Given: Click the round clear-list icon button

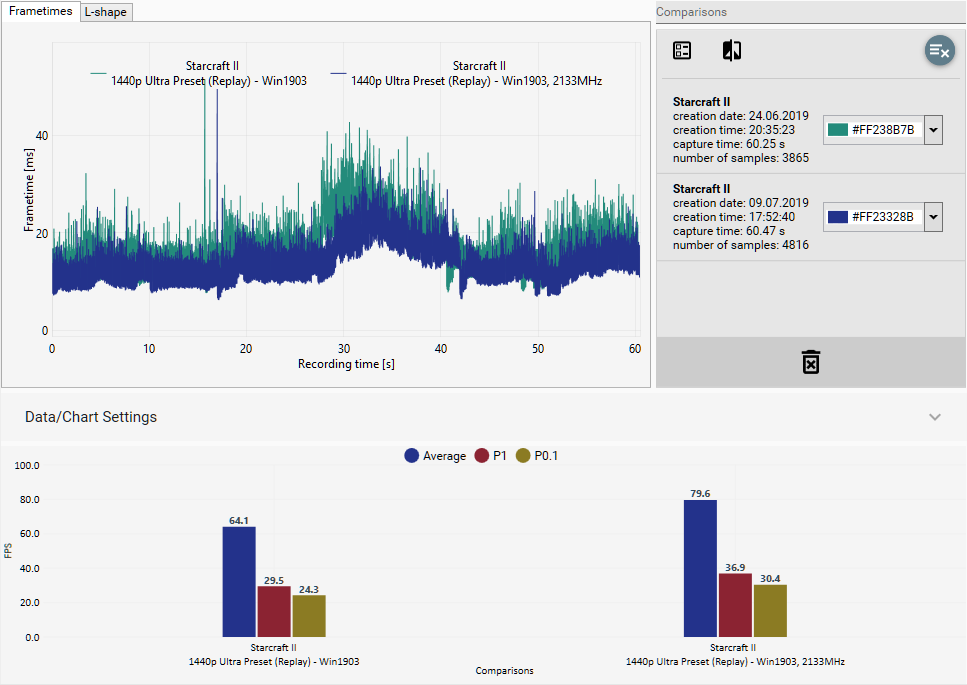Looking at the screenshot, I should click(939, 51).
